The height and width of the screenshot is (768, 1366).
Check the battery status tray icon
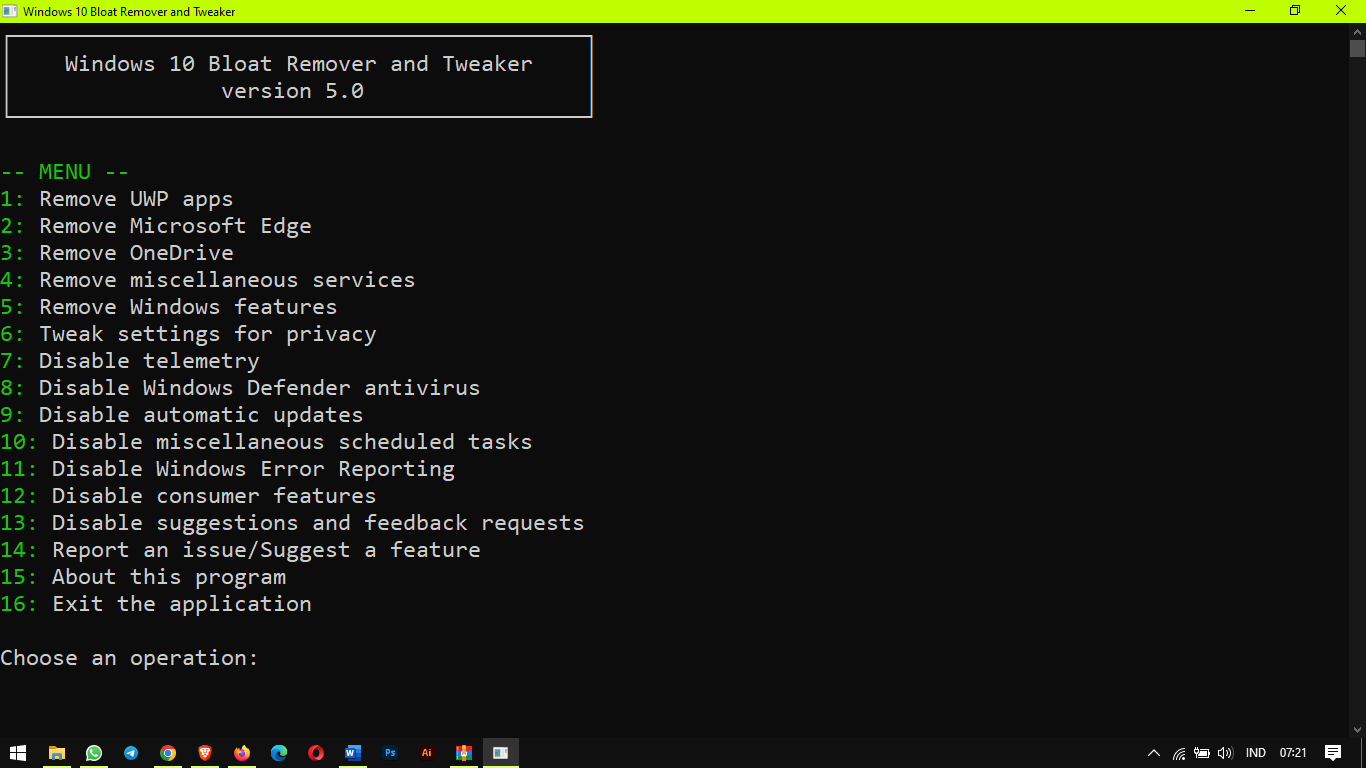click(x=1202, y=753)
